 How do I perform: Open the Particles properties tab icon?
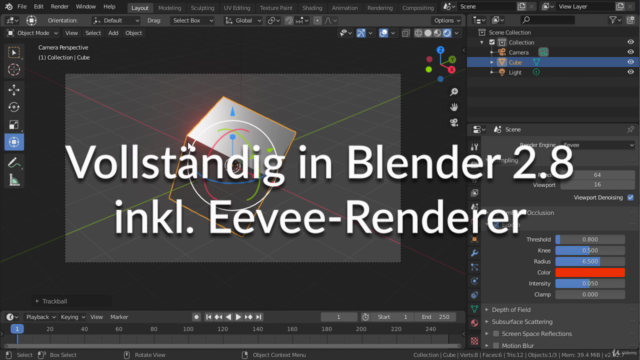[x=474, y=267]
